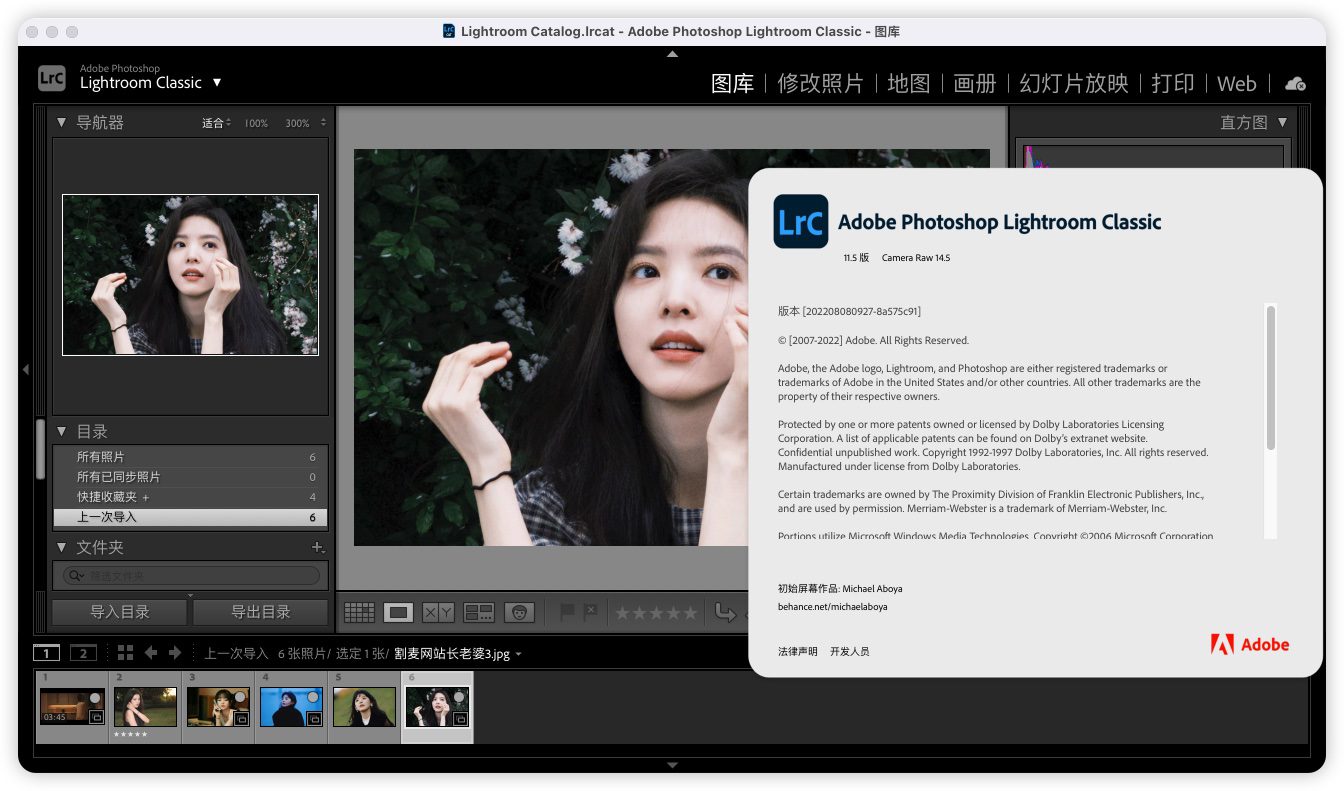Screen dimensions: 1344x791
Task: Select main window button 1 in filmstrip bar
Action: pos(46,653)
